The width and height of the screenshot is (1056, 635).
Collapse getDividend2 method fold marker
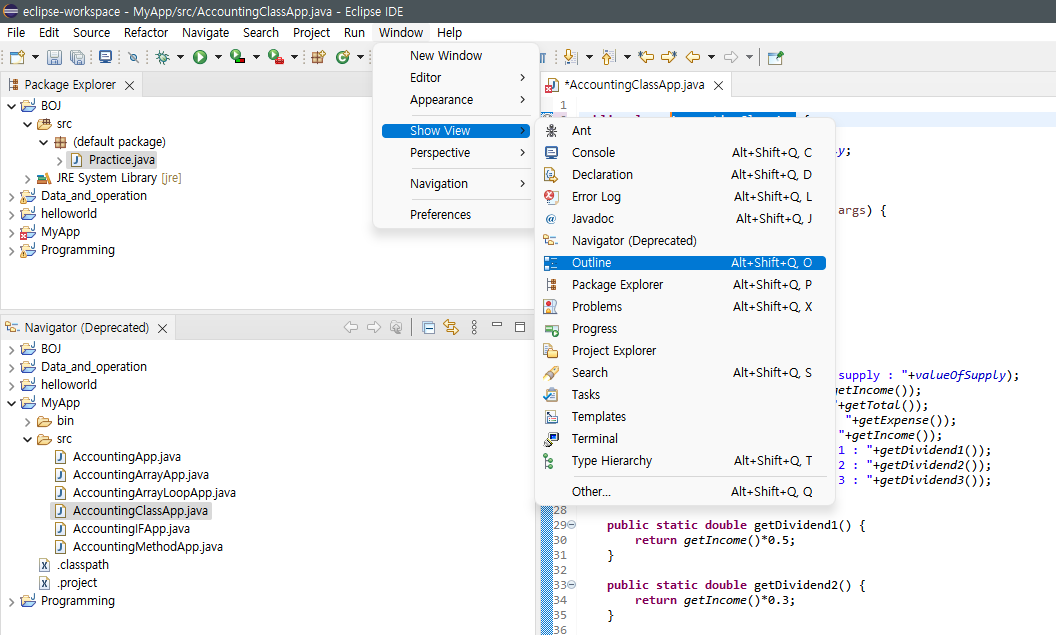[x=572, y=584]
